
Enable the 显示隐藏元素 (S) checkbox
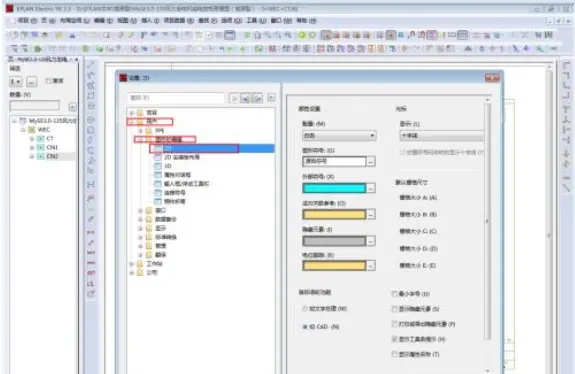pyautogui.click(x=395, y=309)
